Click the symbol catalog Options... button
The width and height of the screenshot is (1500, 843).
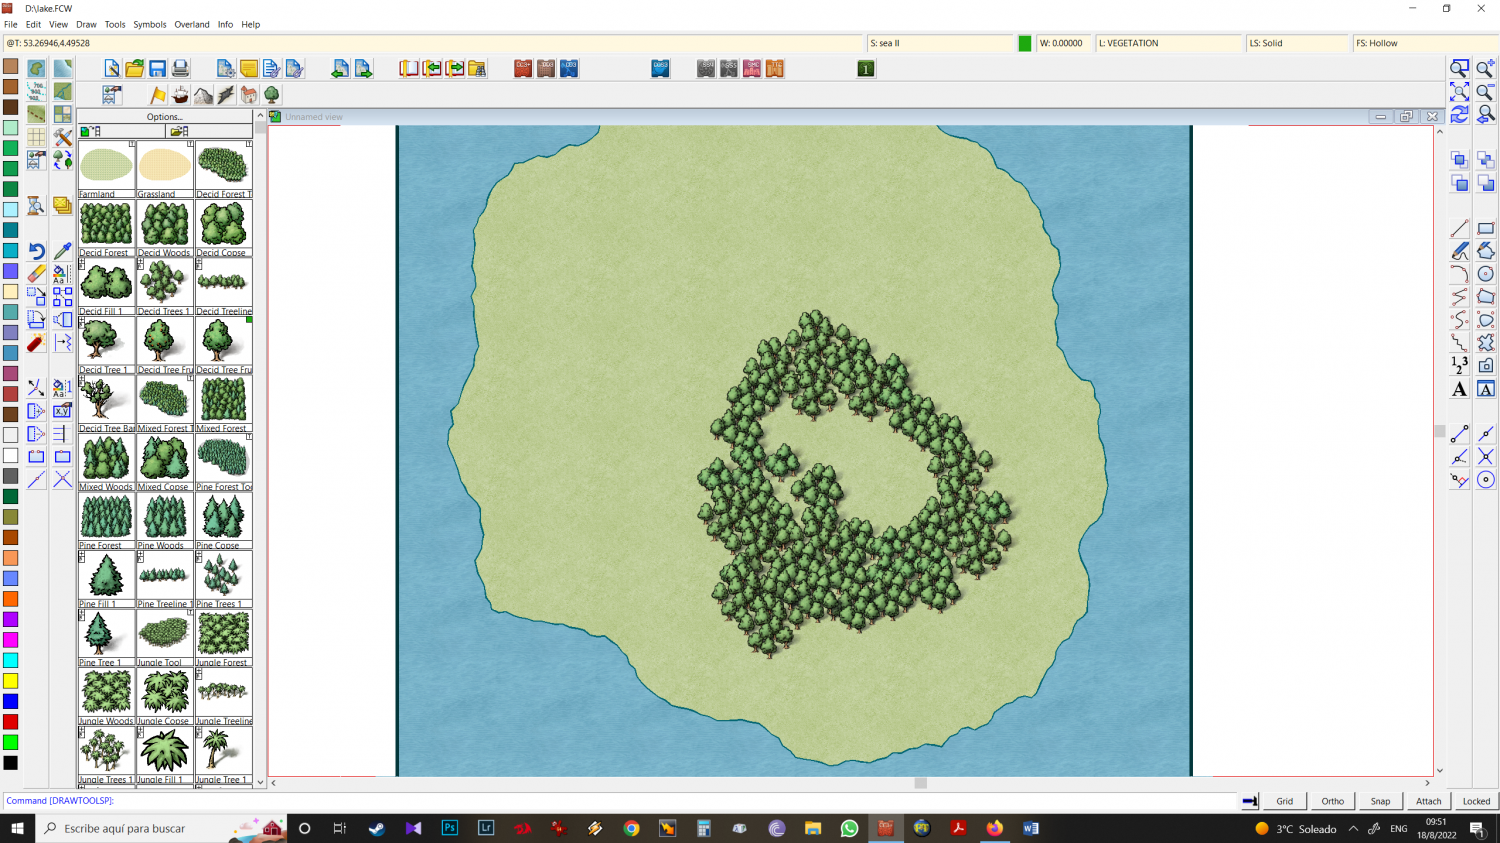coord(165,117)
